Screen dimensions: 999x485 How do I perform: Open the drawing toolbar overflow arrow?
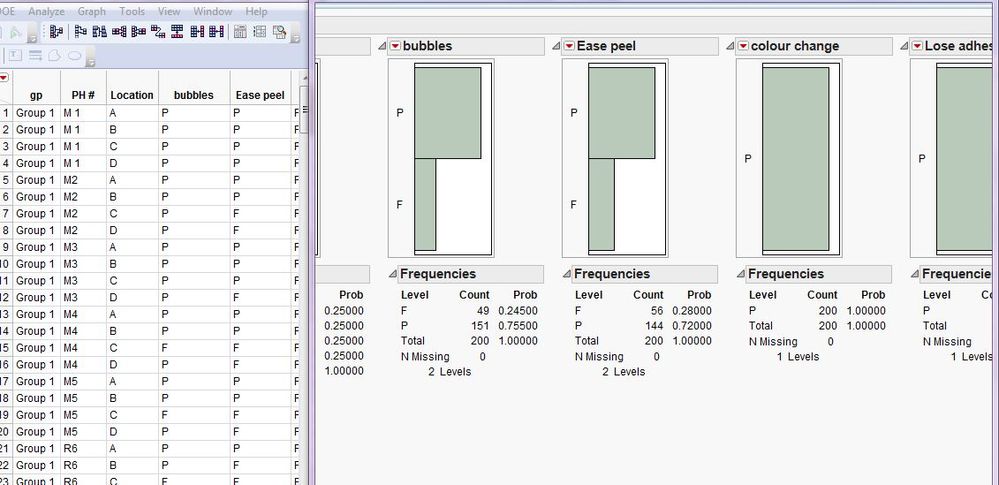(90, 62)
